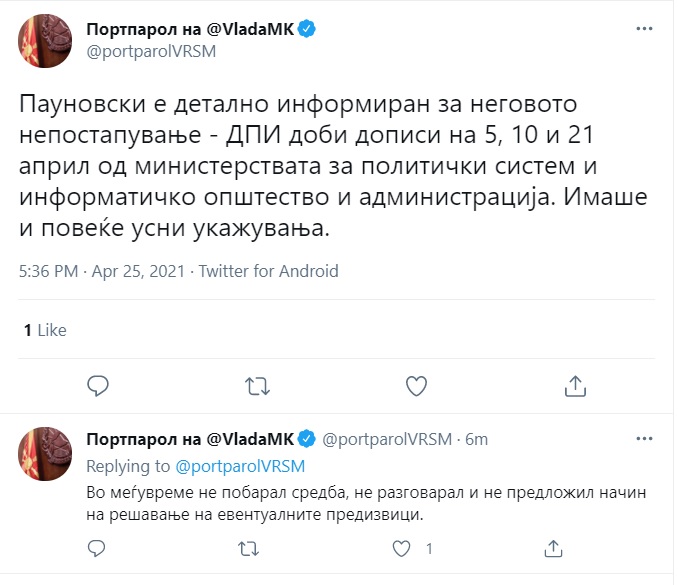Retweet the reply tweet
Image resolution: width=678 pixels, height=585 pixels.
click(x=249, y=549)
